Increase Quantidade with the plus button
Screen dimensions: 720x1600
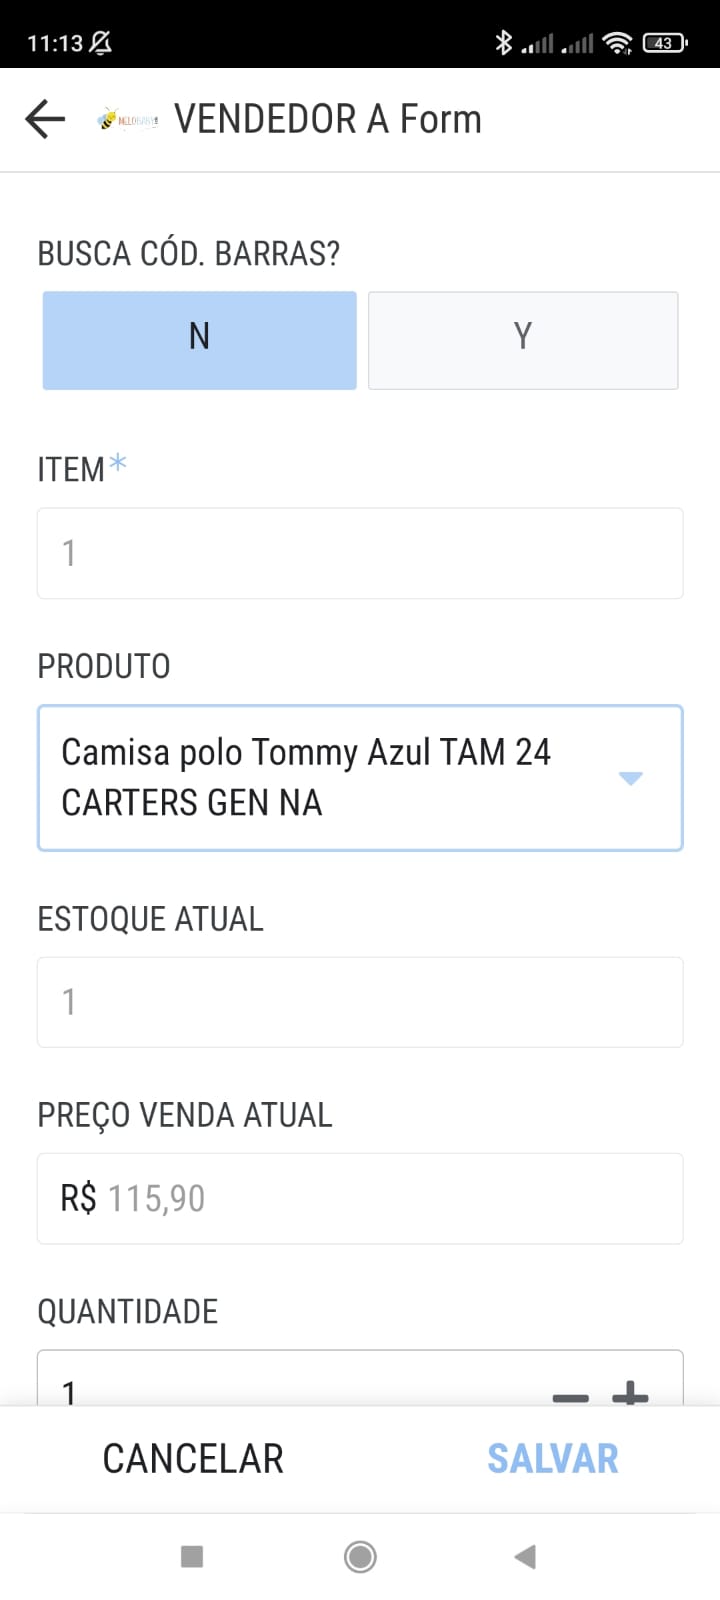point(630,1392)
